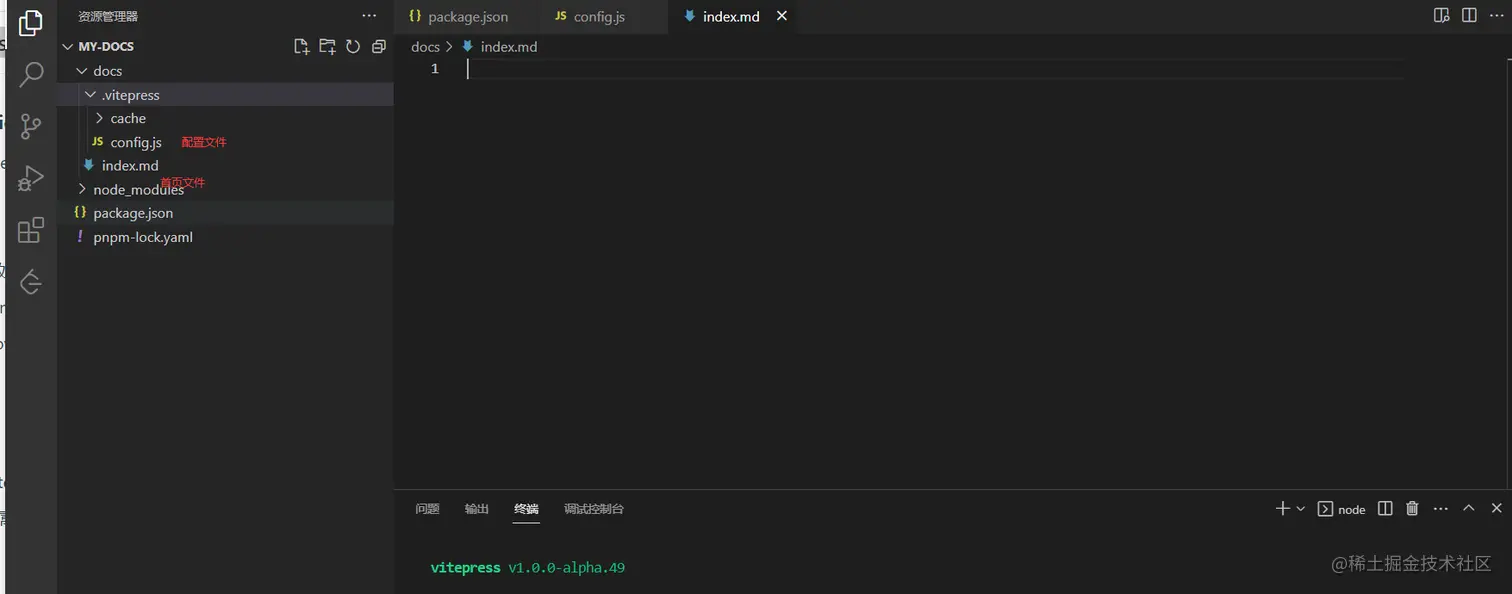
Task: Split the editor to the right
Action: pyautogui.click(x=1469, y=16)
